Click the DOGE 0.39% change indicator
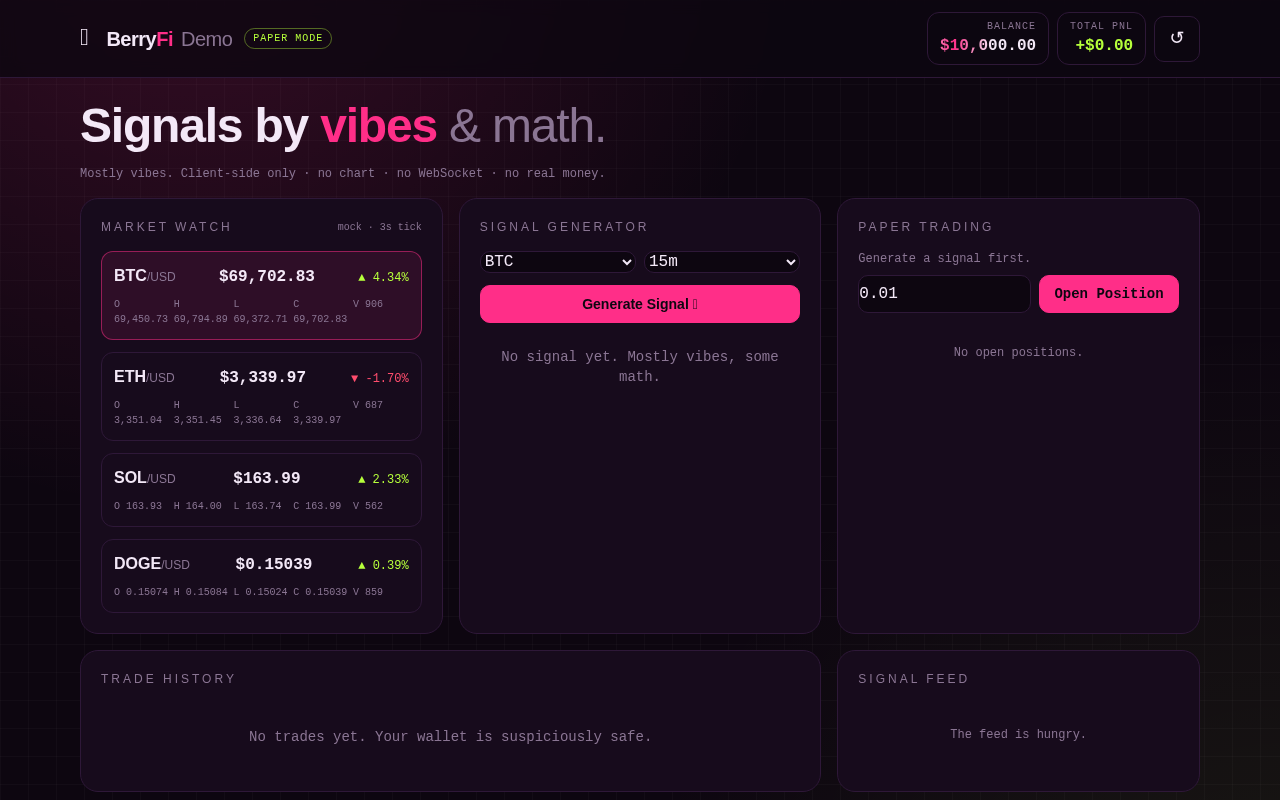The height and width of the screenshot is (800, 1280). pyautogui.click(x=383, y=566)
